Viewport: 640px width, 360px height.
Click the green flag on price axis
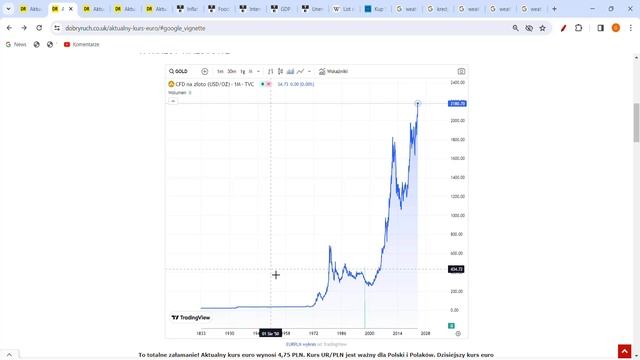pos(451,326)
